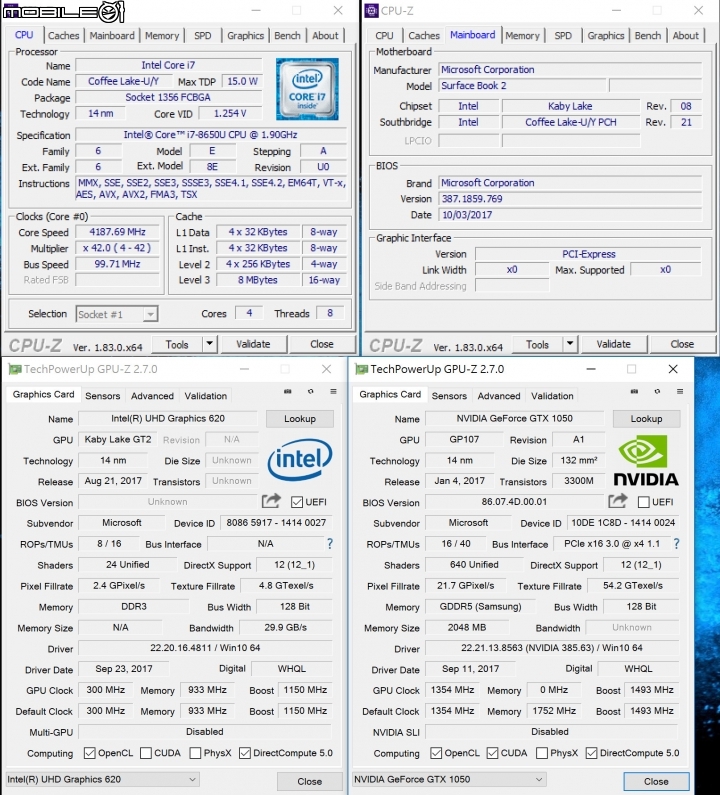
Task: Open NVIDIA GeForce GTX 1050 GPU selector
Action: tap(449, 779)
